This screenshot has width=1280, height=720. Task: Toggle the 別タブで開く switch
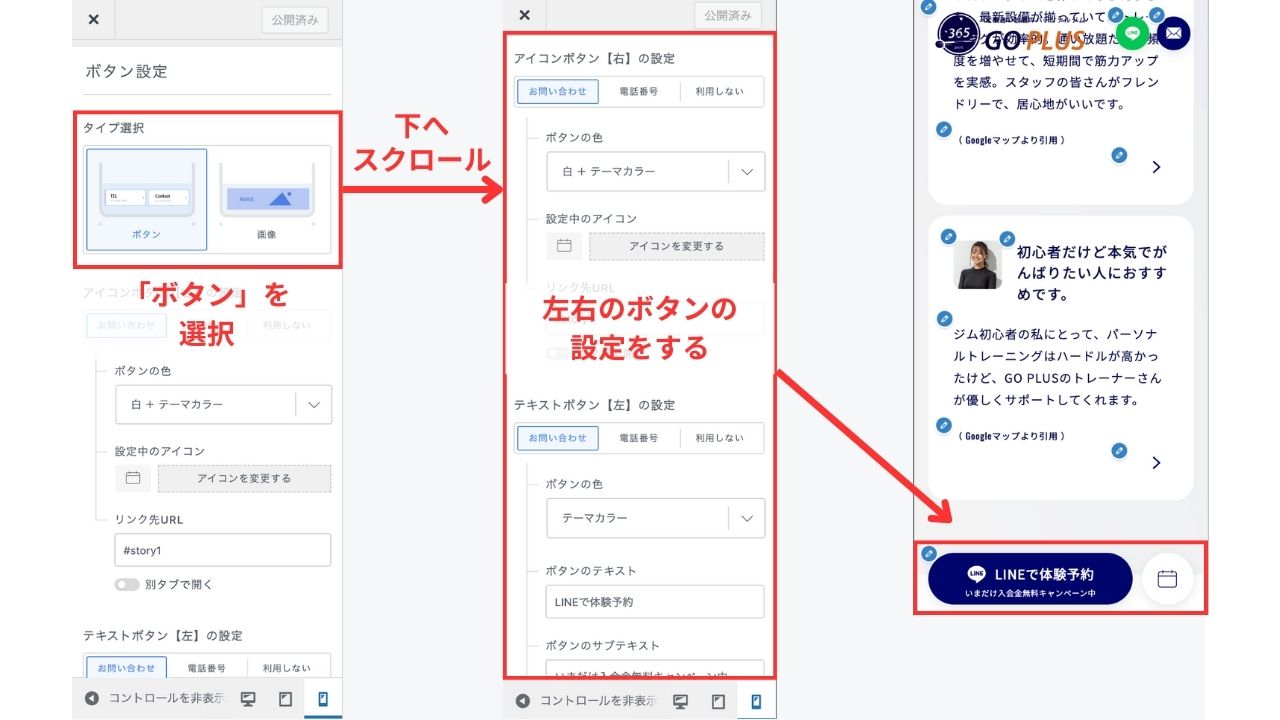tap(127, 584)
